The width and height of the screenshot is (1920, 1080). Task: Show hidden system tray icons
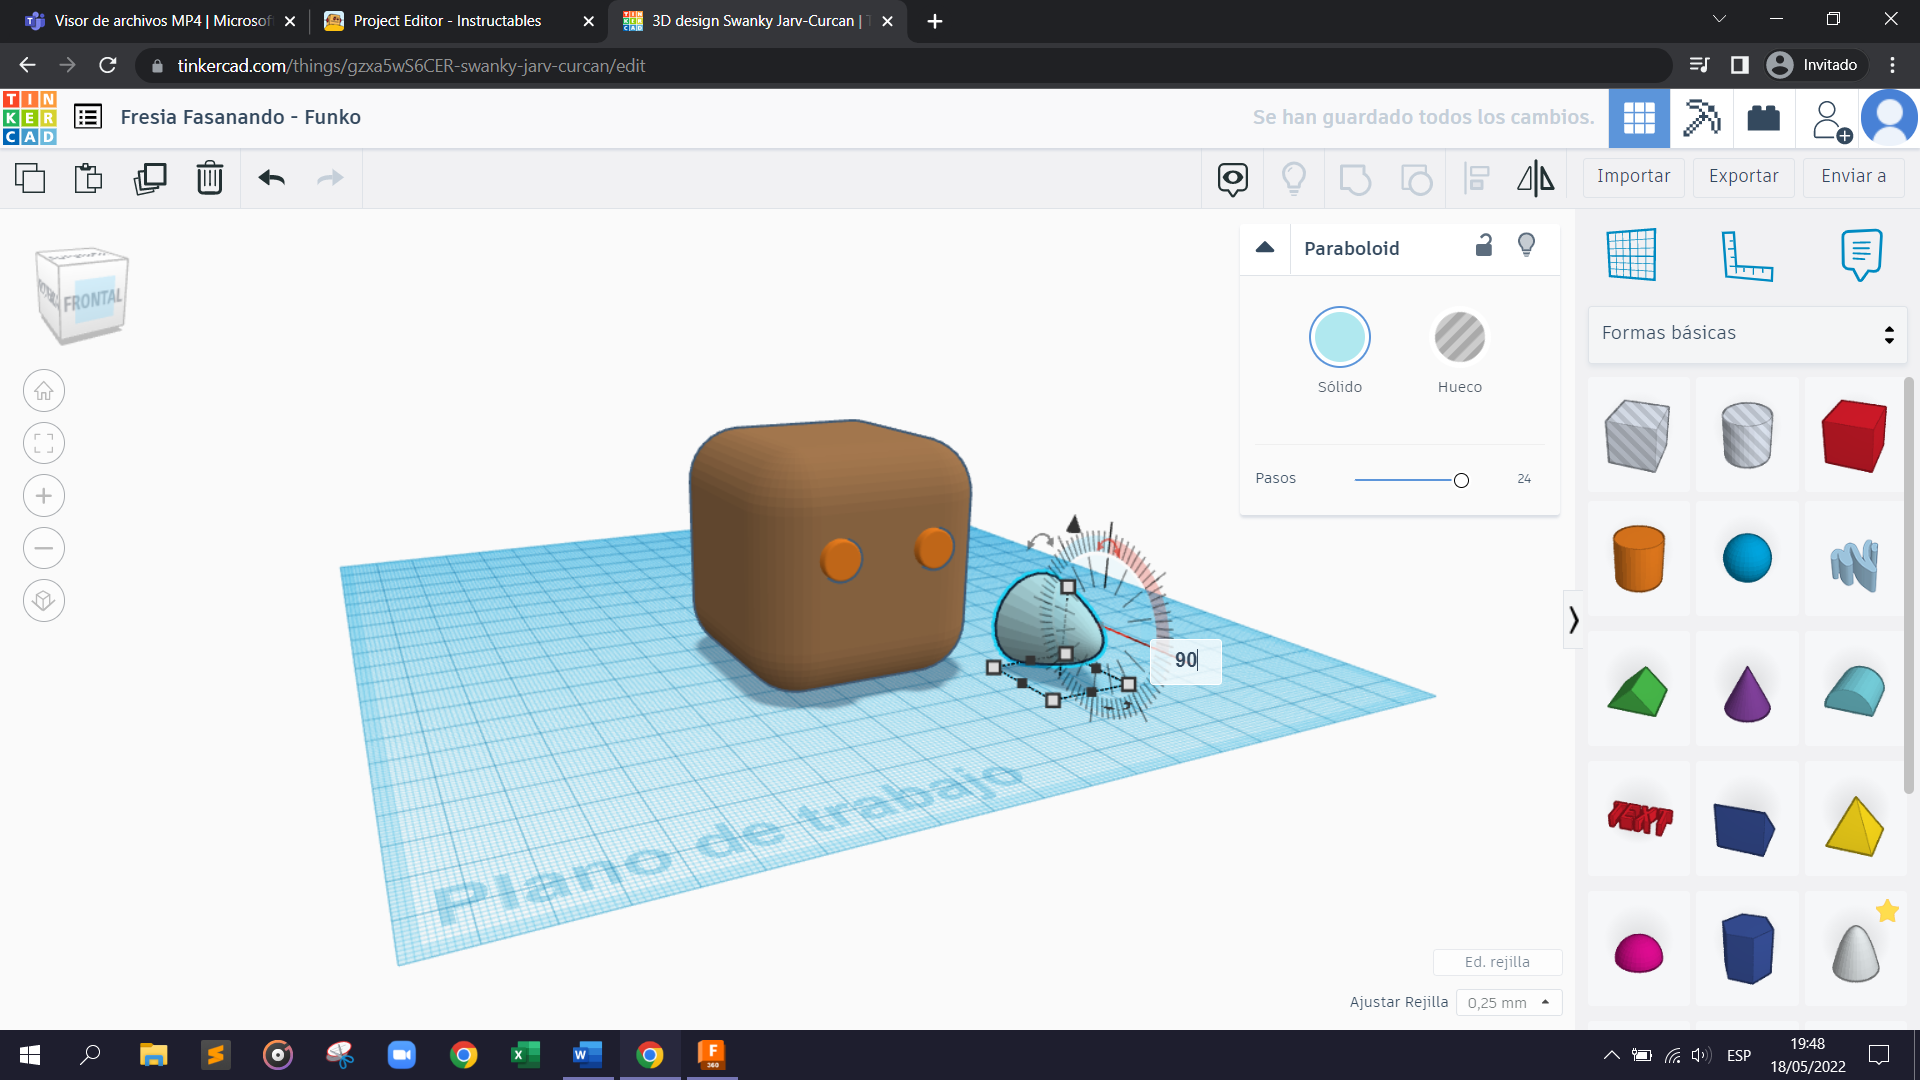point(1611,1055)
